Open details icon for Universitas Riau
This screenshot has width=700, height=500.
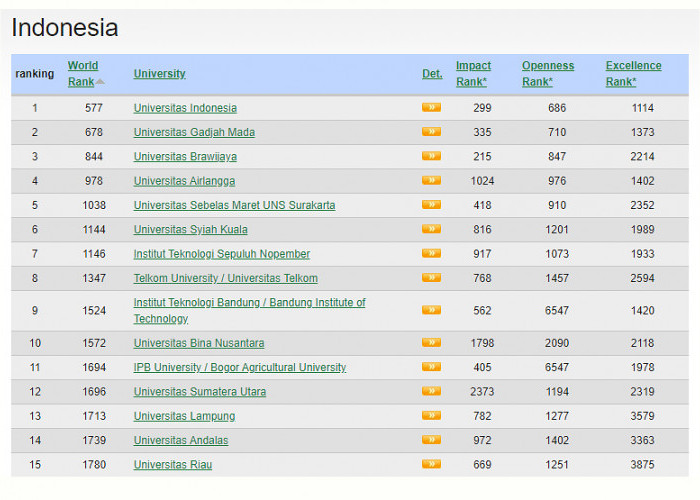431,464
